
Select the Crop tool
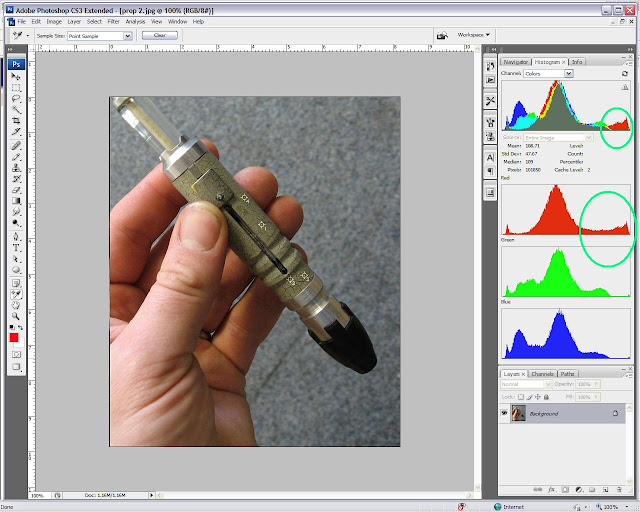(16, 121)
